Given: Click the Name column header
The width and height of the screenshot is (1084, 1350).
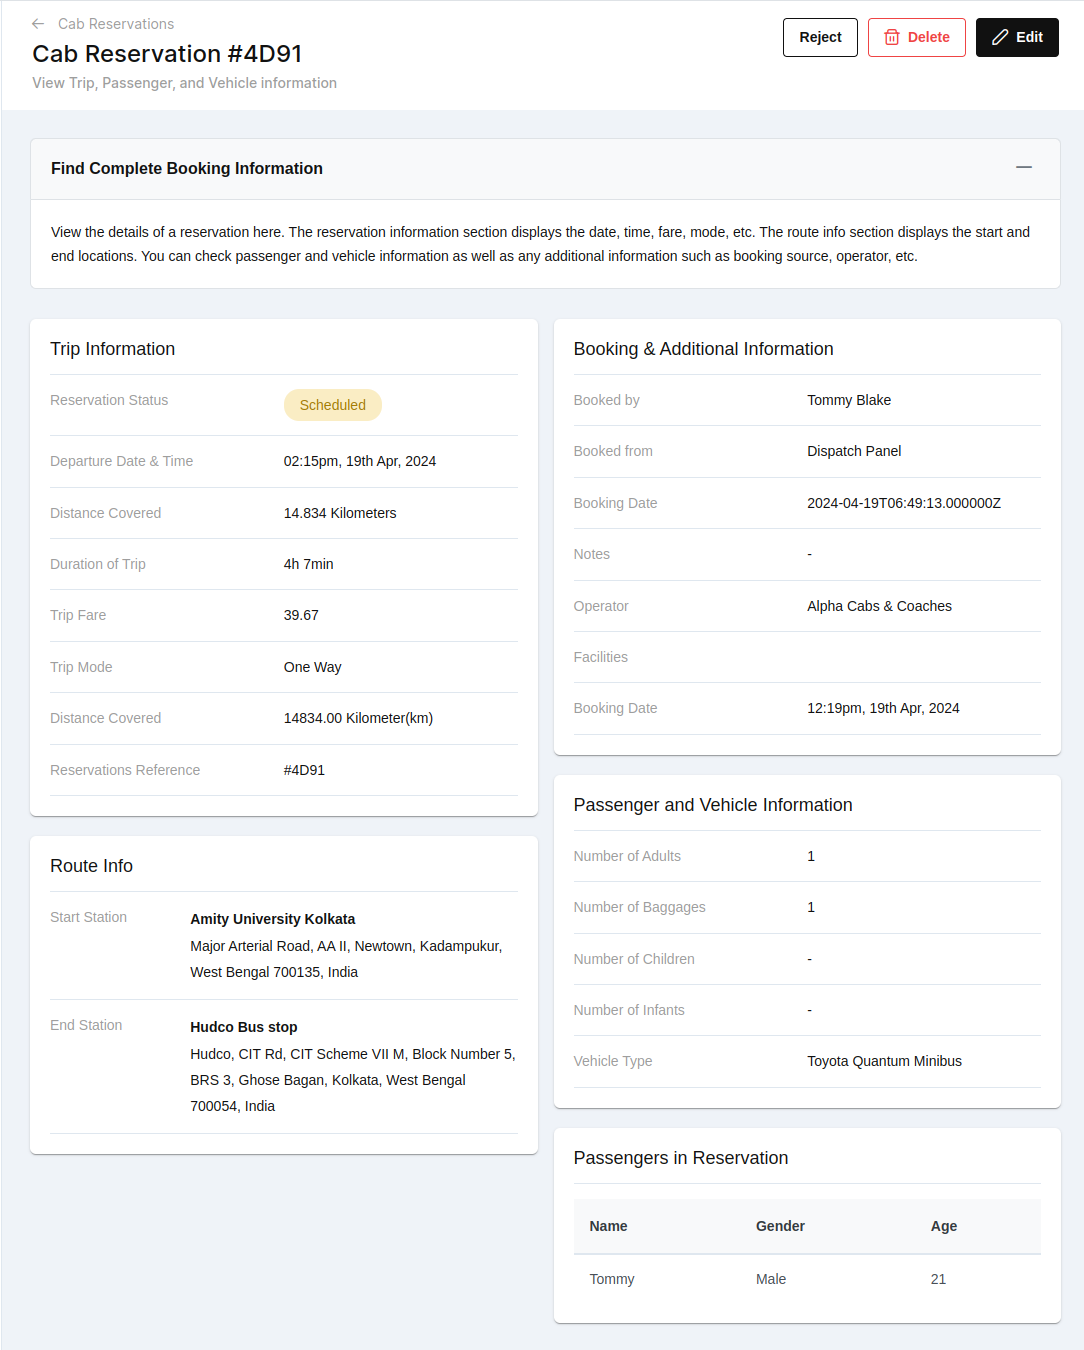Looking at the screenshot, I should pyautogui.click(x=608, y=1226).
